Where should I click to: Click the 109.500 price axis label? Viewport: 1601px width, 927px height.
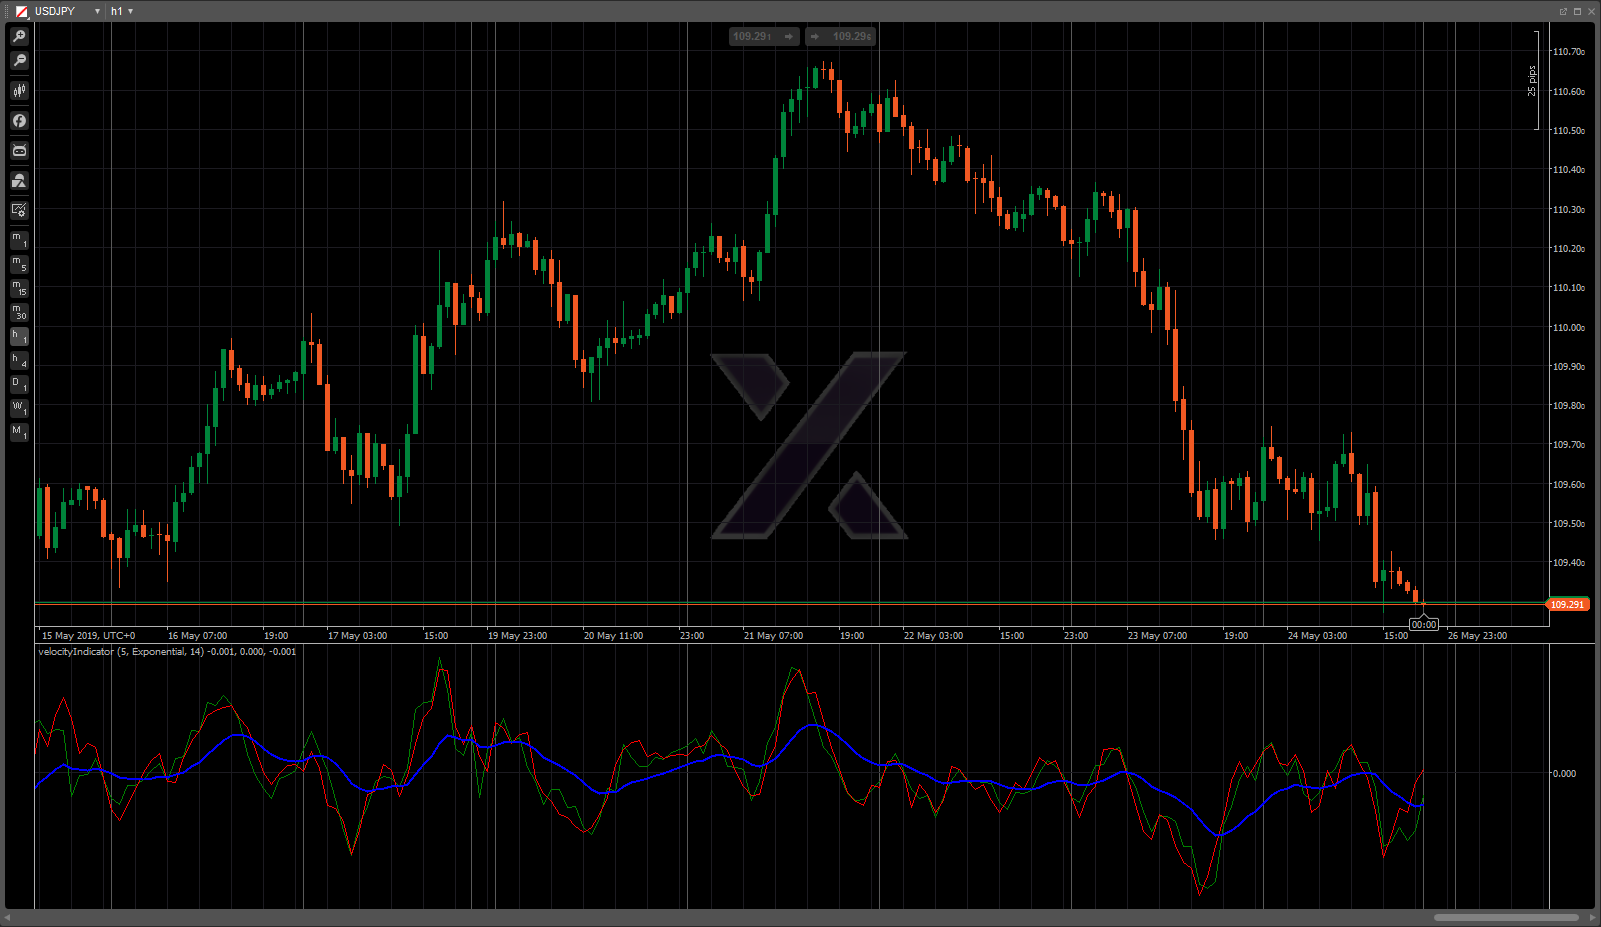tap(1568, 524)
